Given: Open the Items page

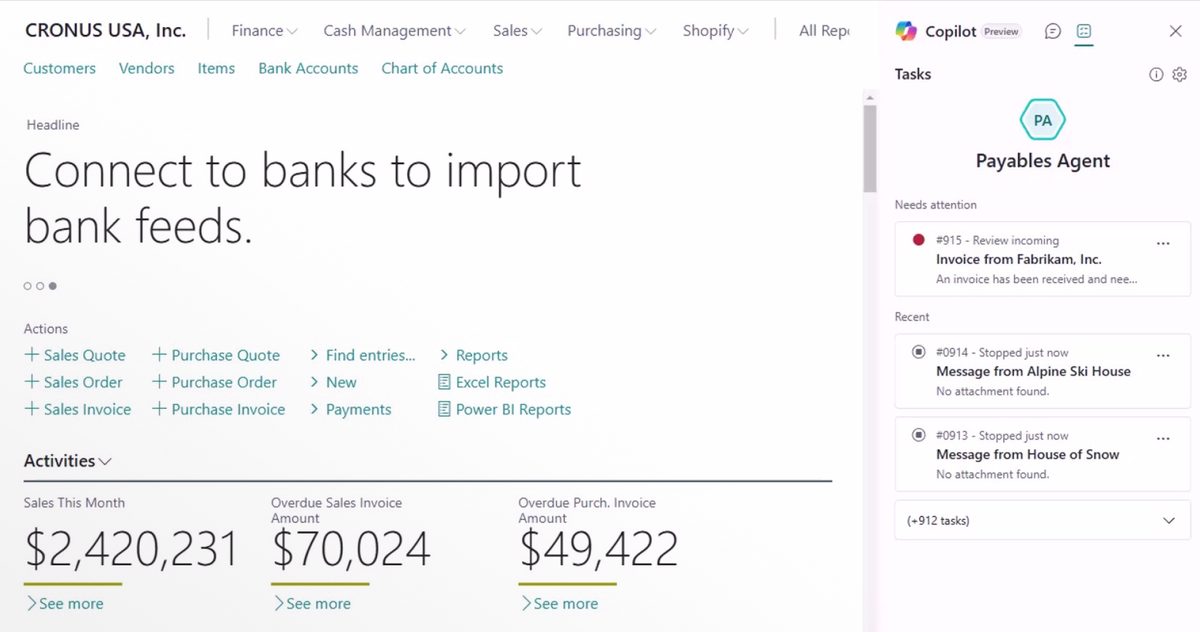Looking at the screenshot, I should pyautogui.click(x=216, y=68).
